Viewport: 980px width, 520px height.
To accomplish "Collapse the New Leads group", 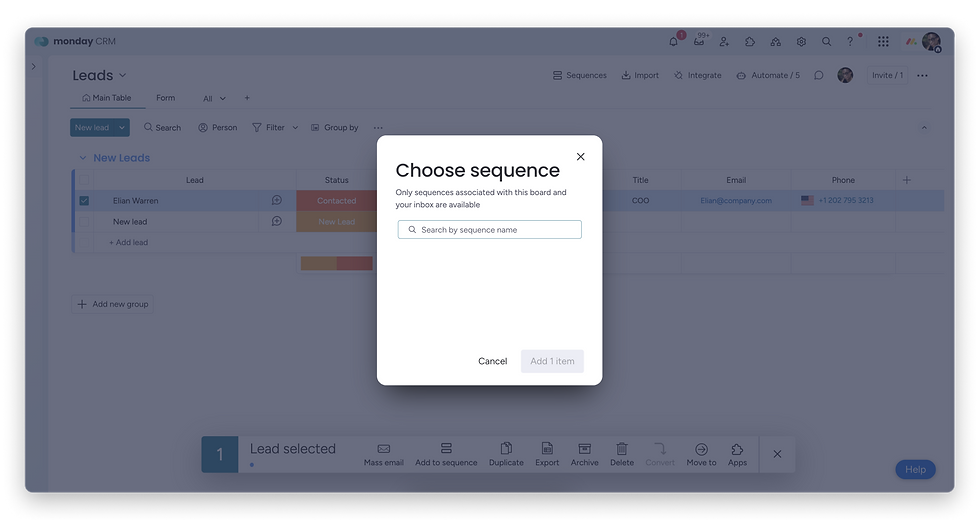I will [82, 158].
